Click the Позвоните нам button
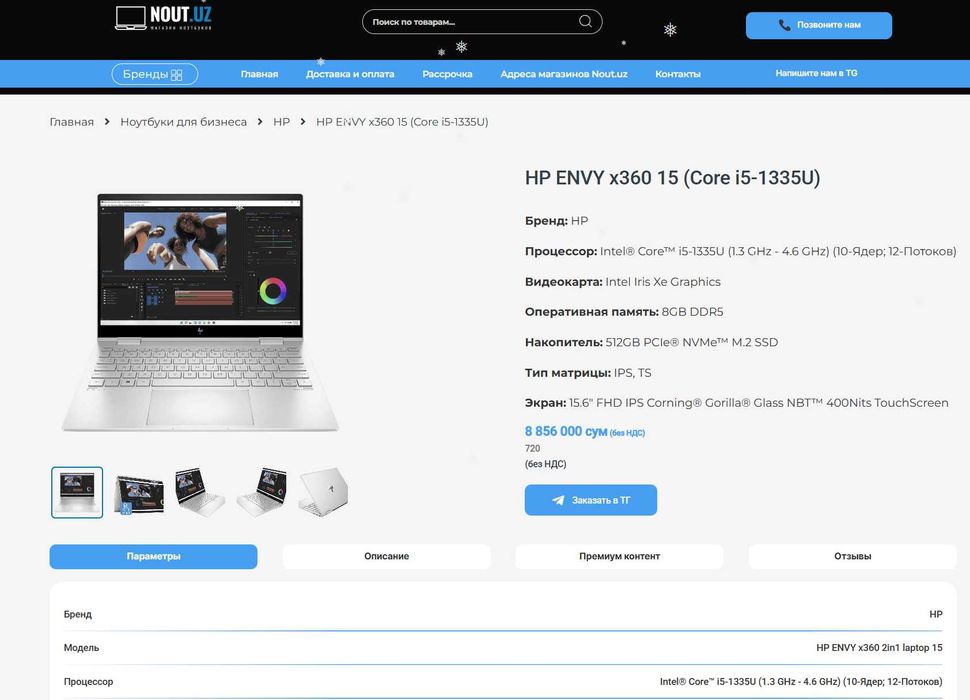Image resolution: width=970 pixels, height=700 pixels. tap(818, 25)
